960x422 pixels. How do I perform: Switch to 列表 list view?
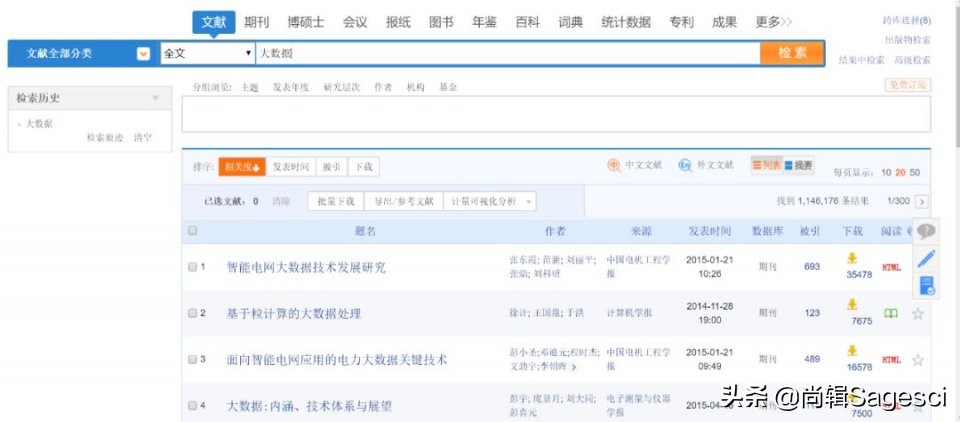tap(767, 165)
